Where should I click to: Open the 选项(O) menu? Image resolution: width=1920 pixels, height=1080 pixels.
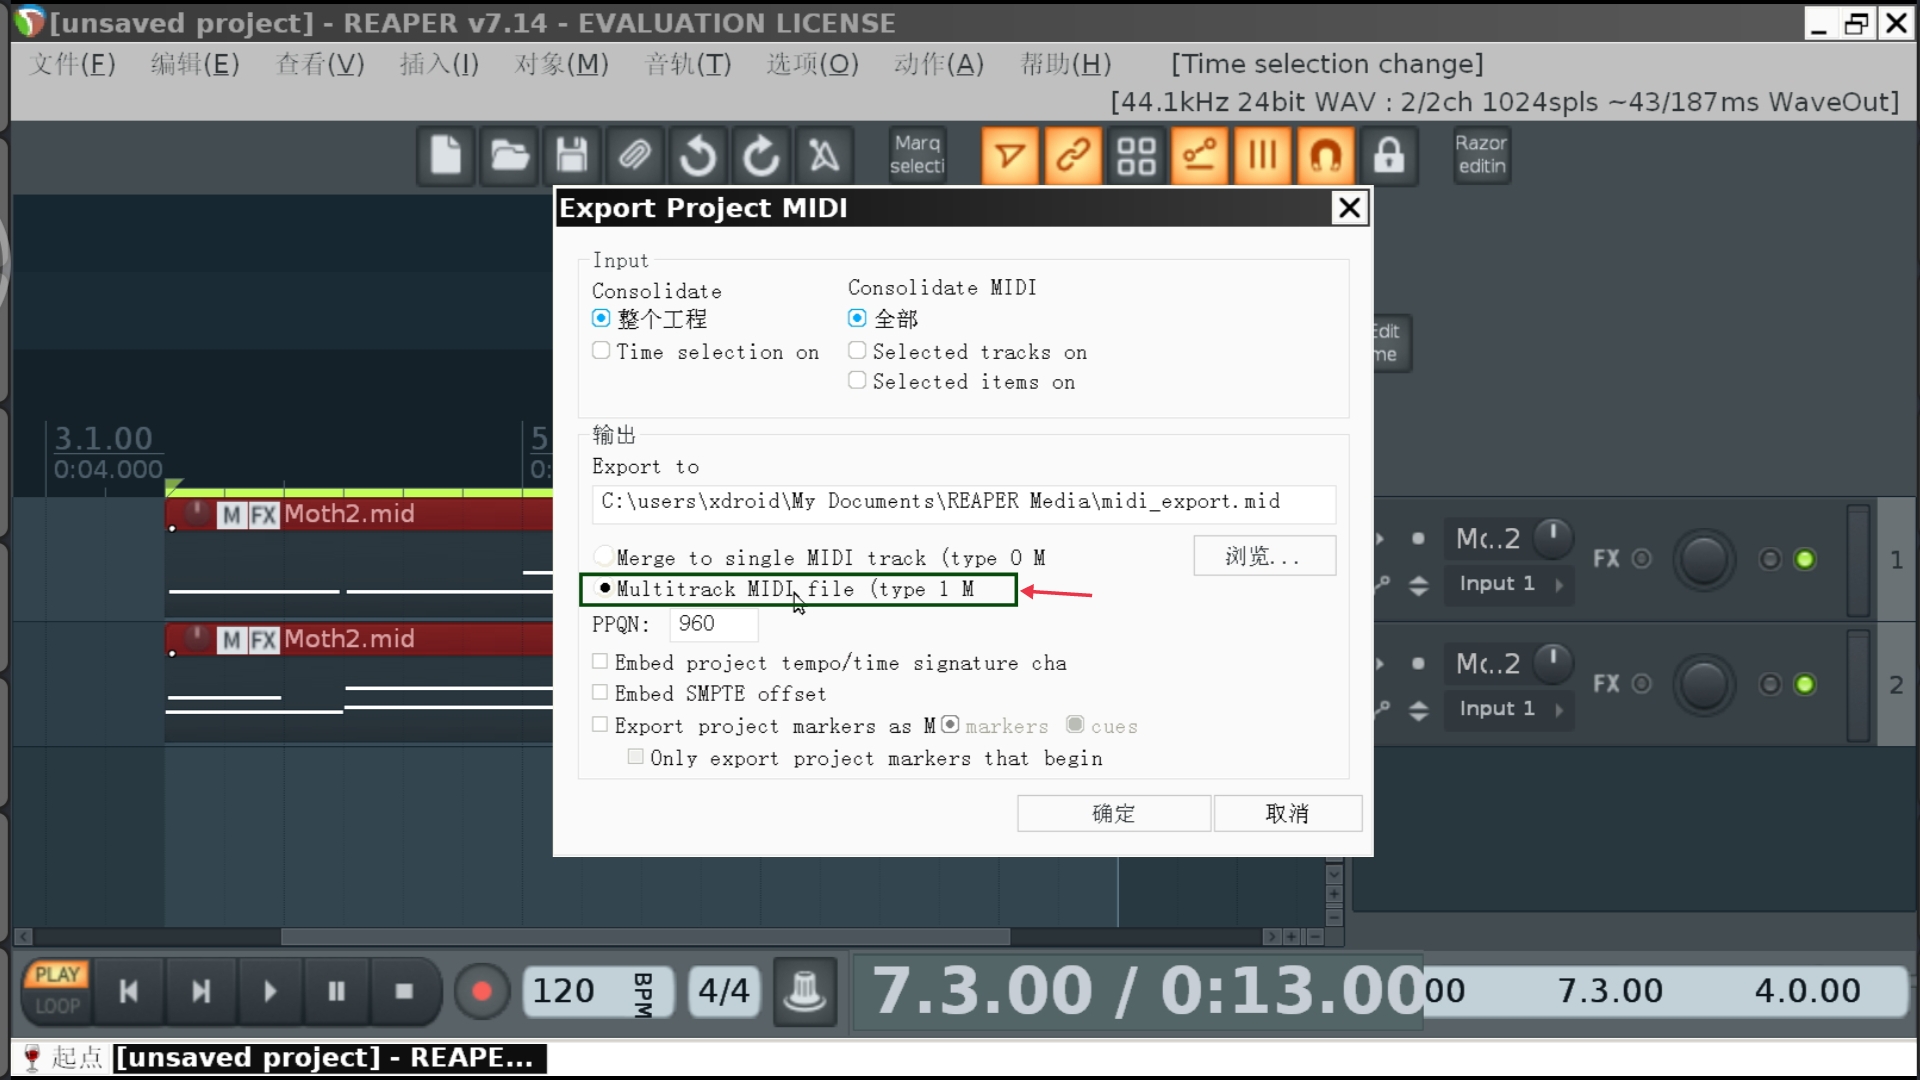point(812,64)
